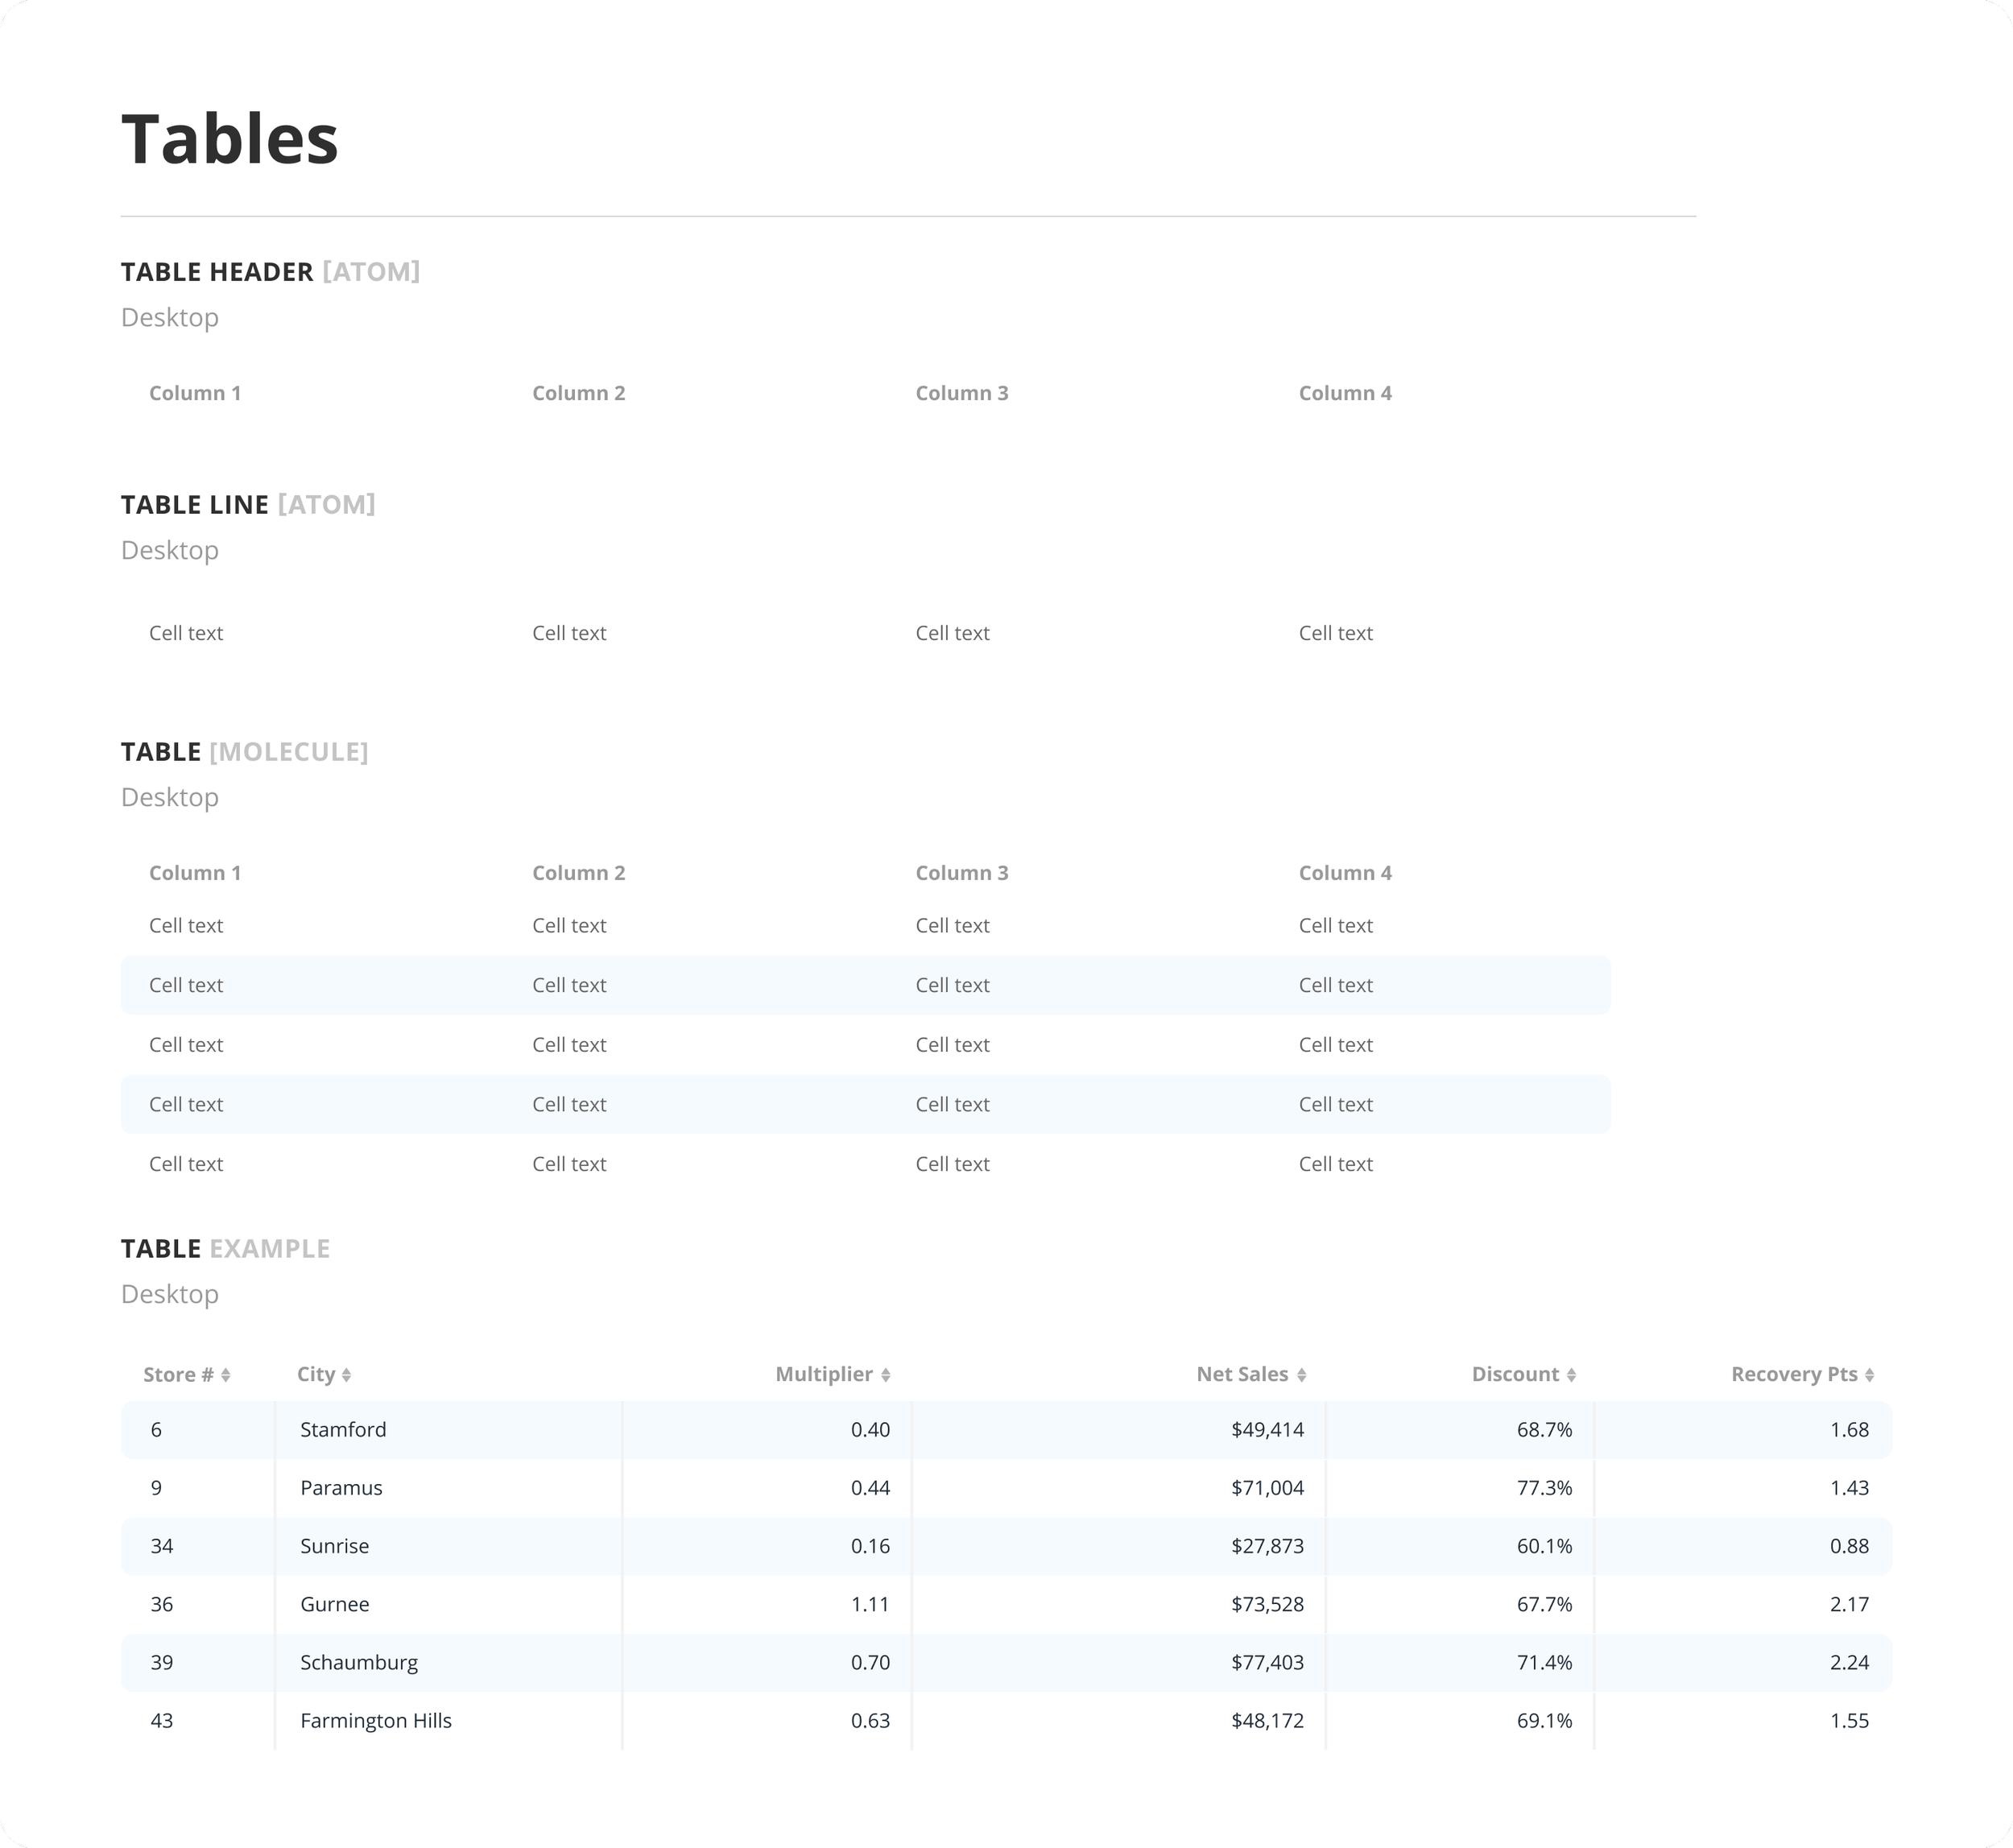2013x1848 pixels.
Task: Click Column 1 header in Table Header atom
Action: click(195, 393)
